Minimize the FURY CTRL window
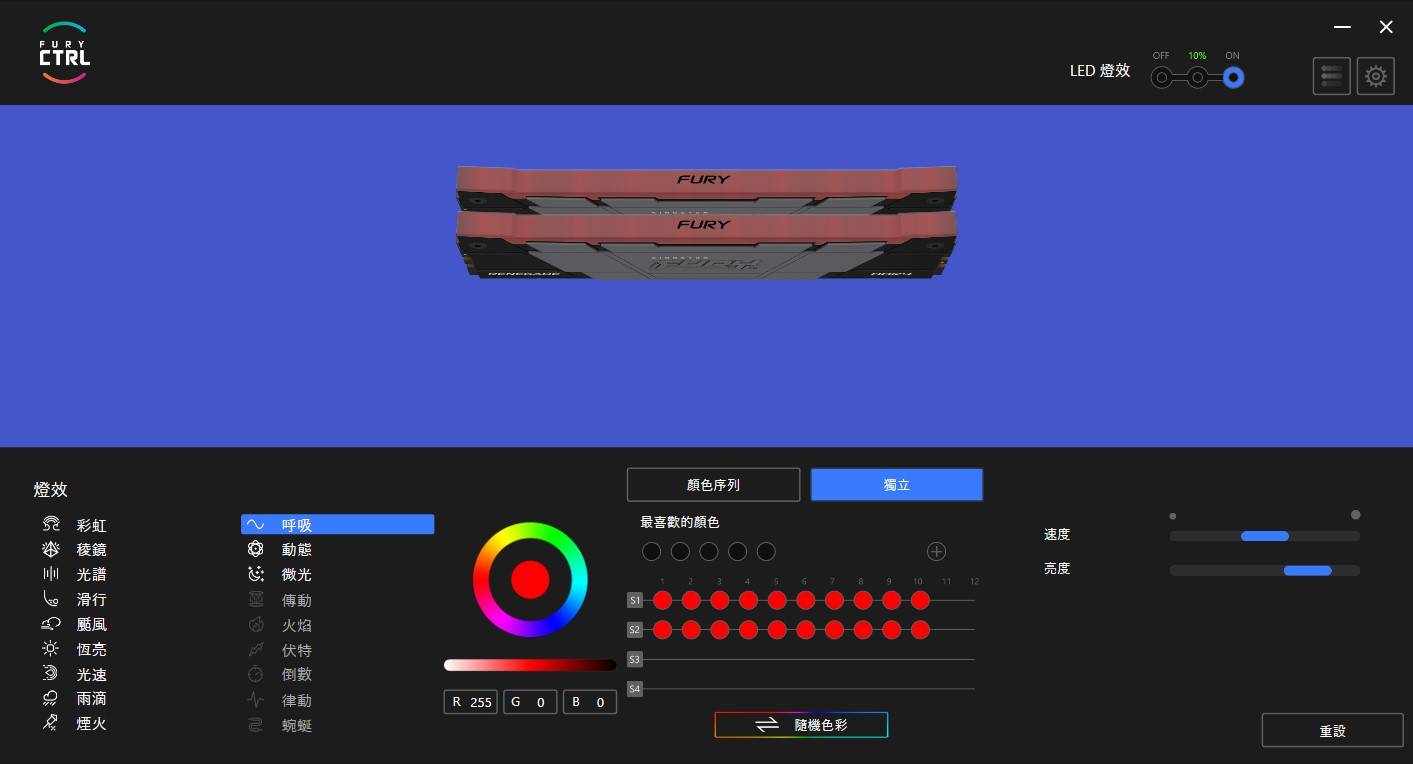This screenshot has height=764, width=1413. click(x=1342, y=27)
